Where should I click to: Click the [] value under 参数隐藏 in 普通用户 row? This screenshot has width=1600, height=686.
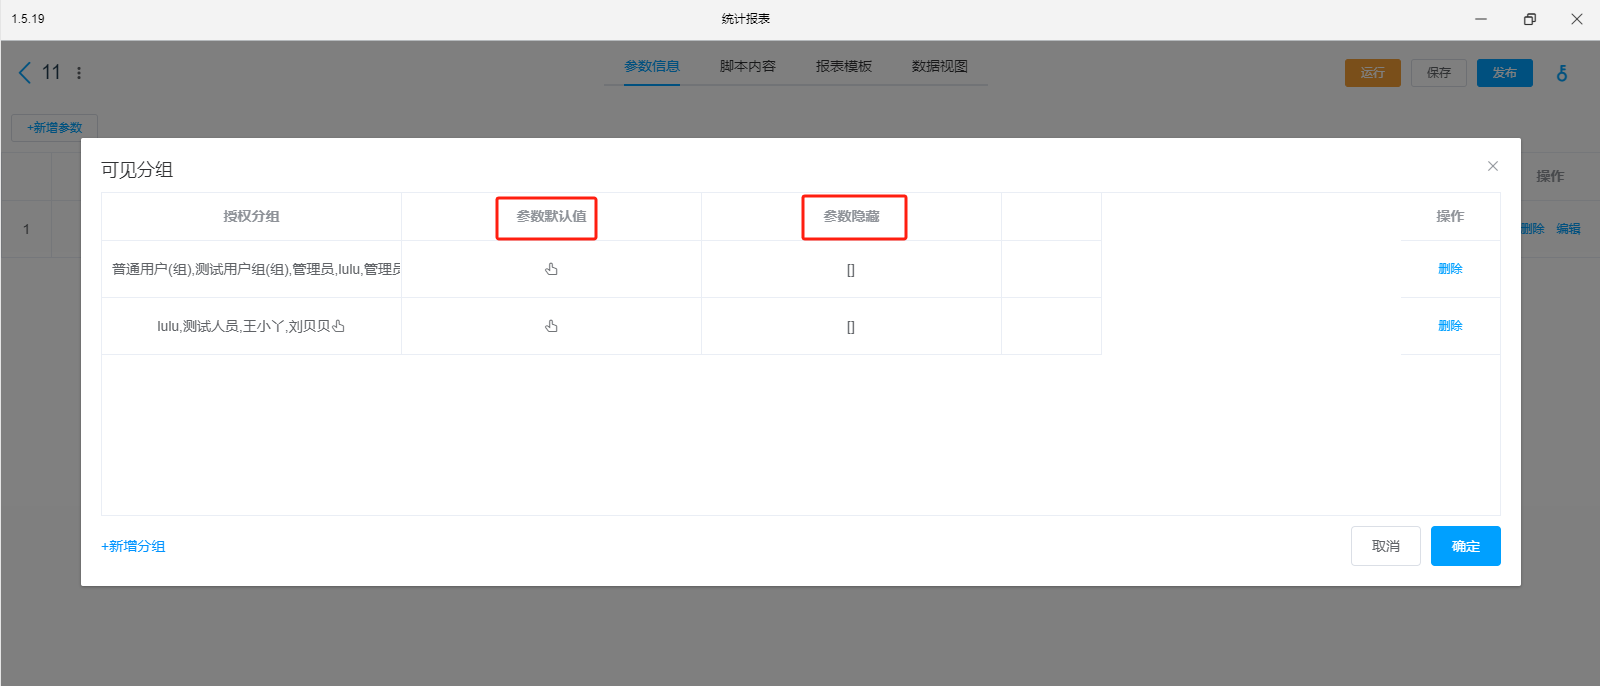tap(851, 270)
